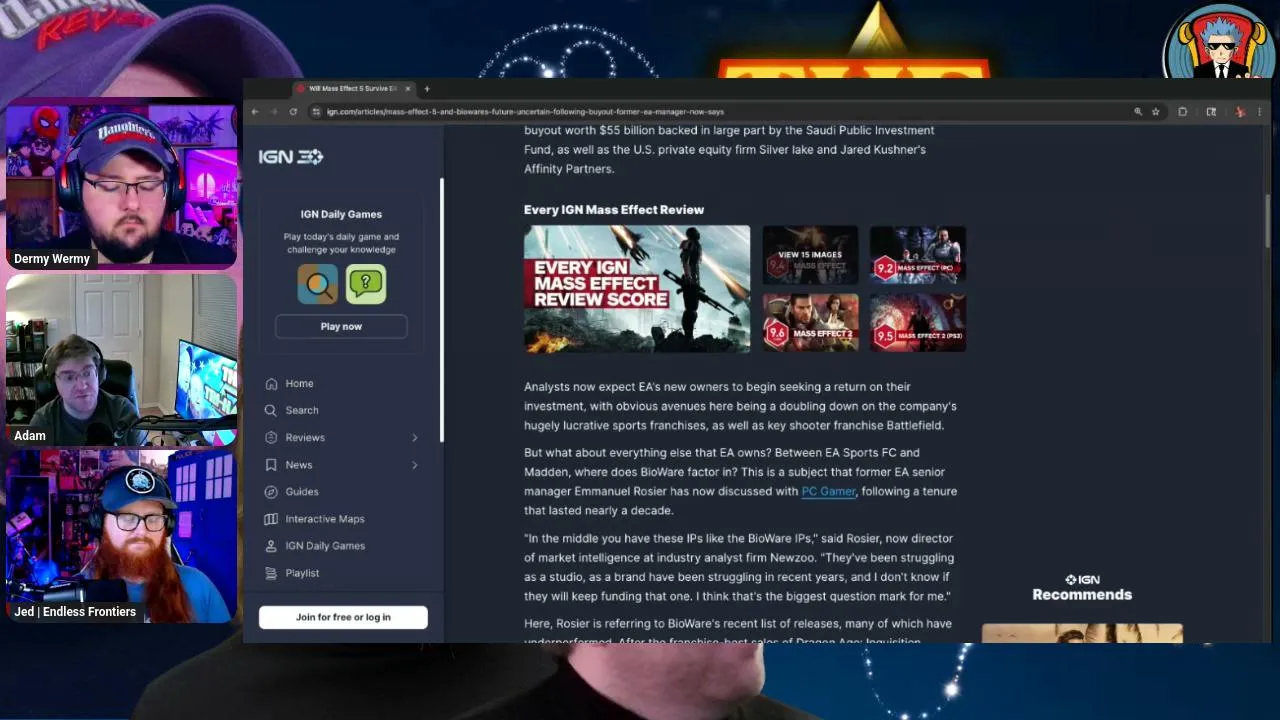Open the Mass Effect (PC) 9.2 thumbnail

918,255
